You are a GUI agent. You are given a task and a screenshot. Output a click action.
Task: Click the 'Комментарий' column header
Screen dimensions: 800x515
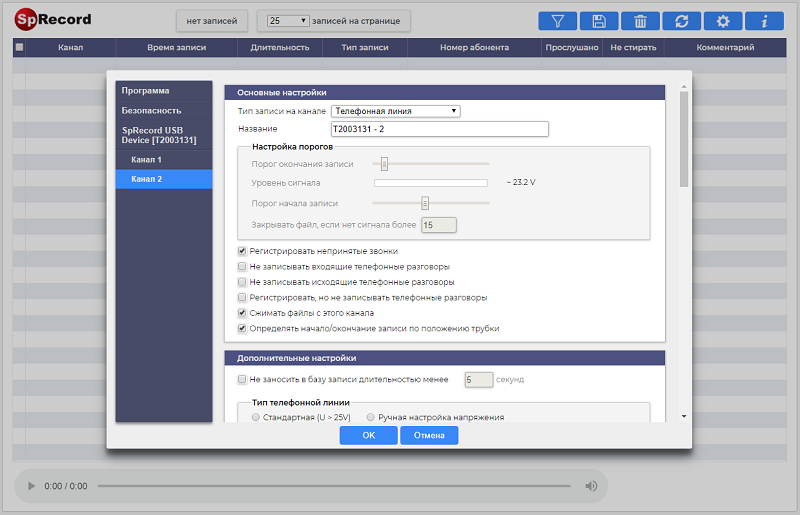(725, 47)
